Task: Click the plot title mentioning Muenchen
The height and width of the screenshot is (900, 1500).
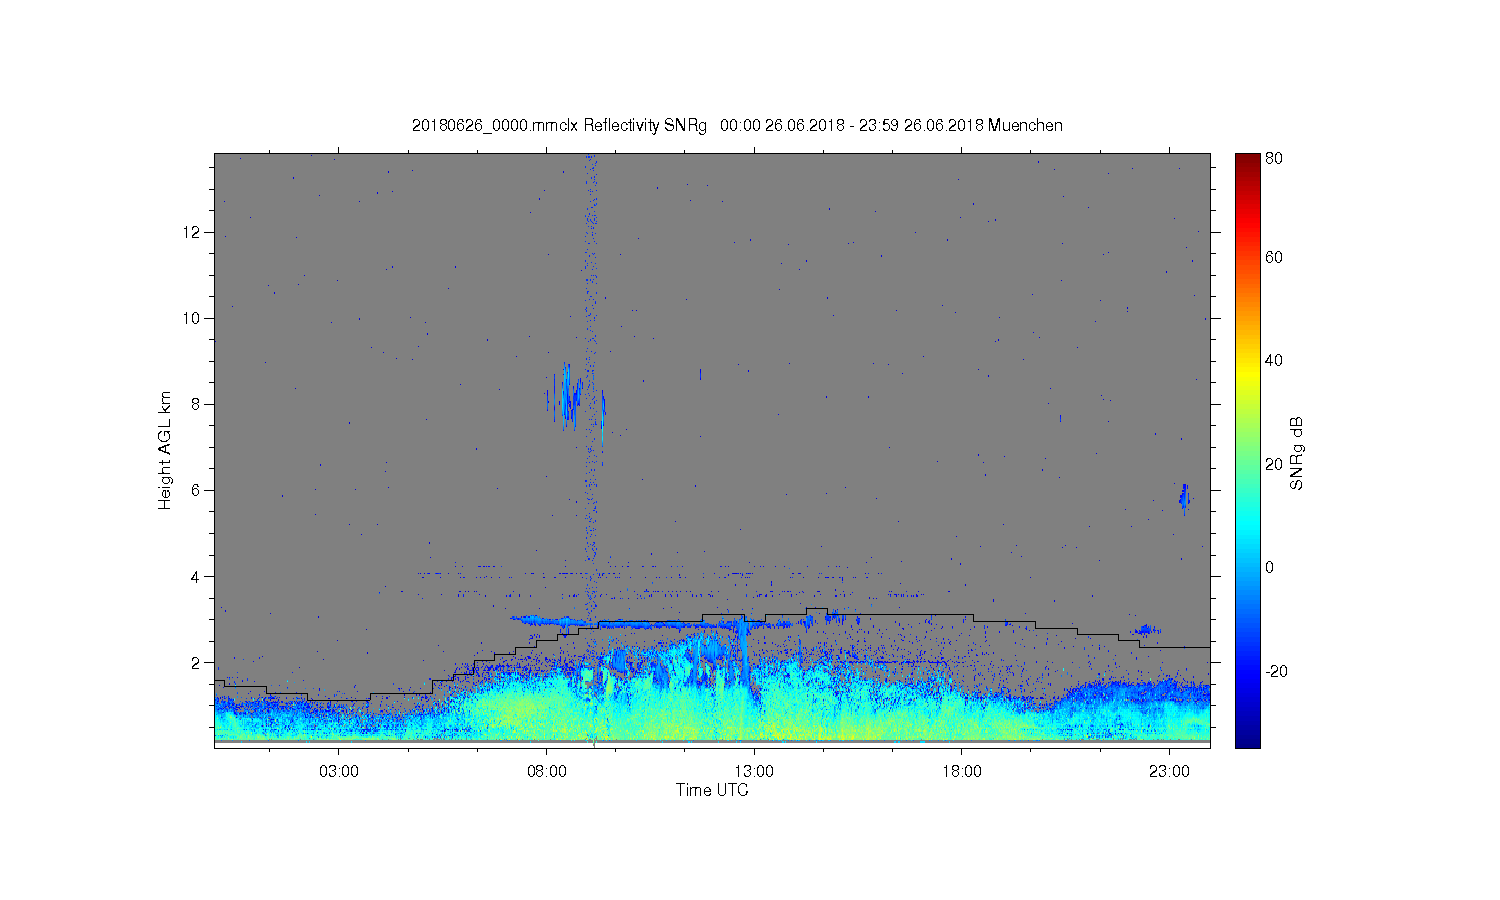Action: pyautogui.click(x=737, y=125)
